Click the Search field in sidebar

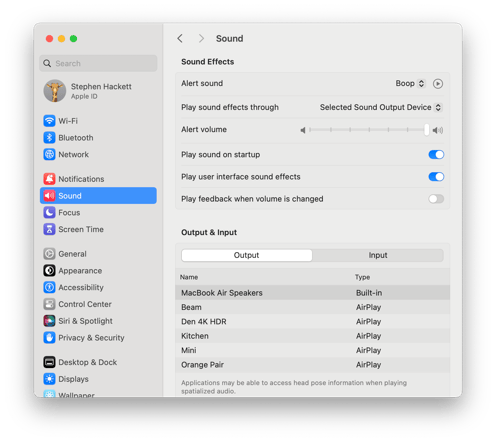[x=98, y=63]
